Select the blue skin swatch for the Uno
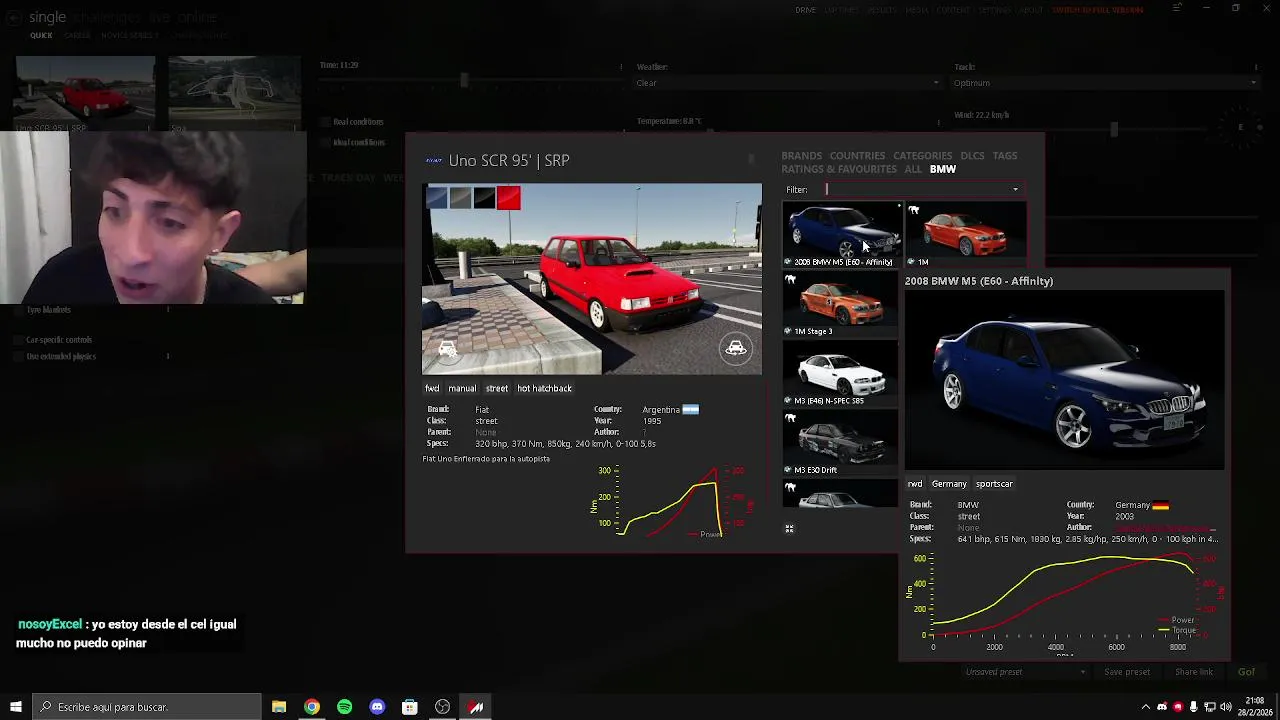This screenshot has height=720, width=1280. tap(436, 198)
